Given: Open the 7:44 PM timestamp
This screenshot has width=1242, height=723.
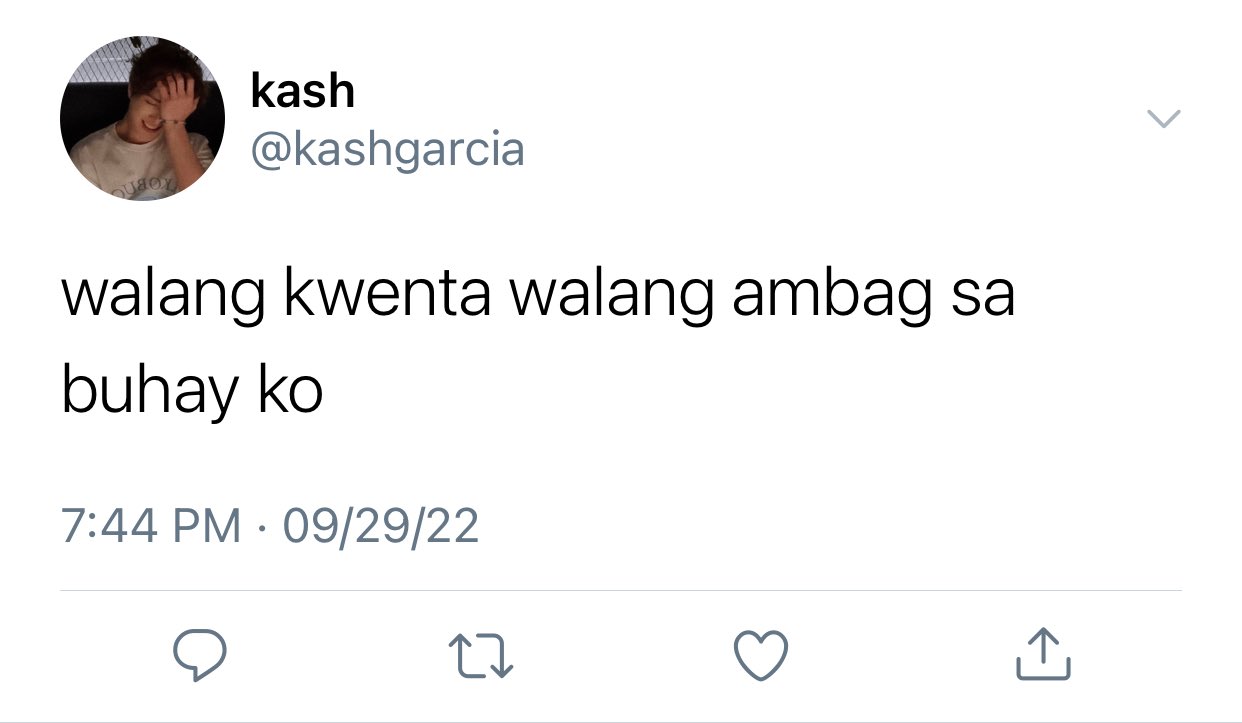Looking at the screenshot, I should (x=151, y=526).
